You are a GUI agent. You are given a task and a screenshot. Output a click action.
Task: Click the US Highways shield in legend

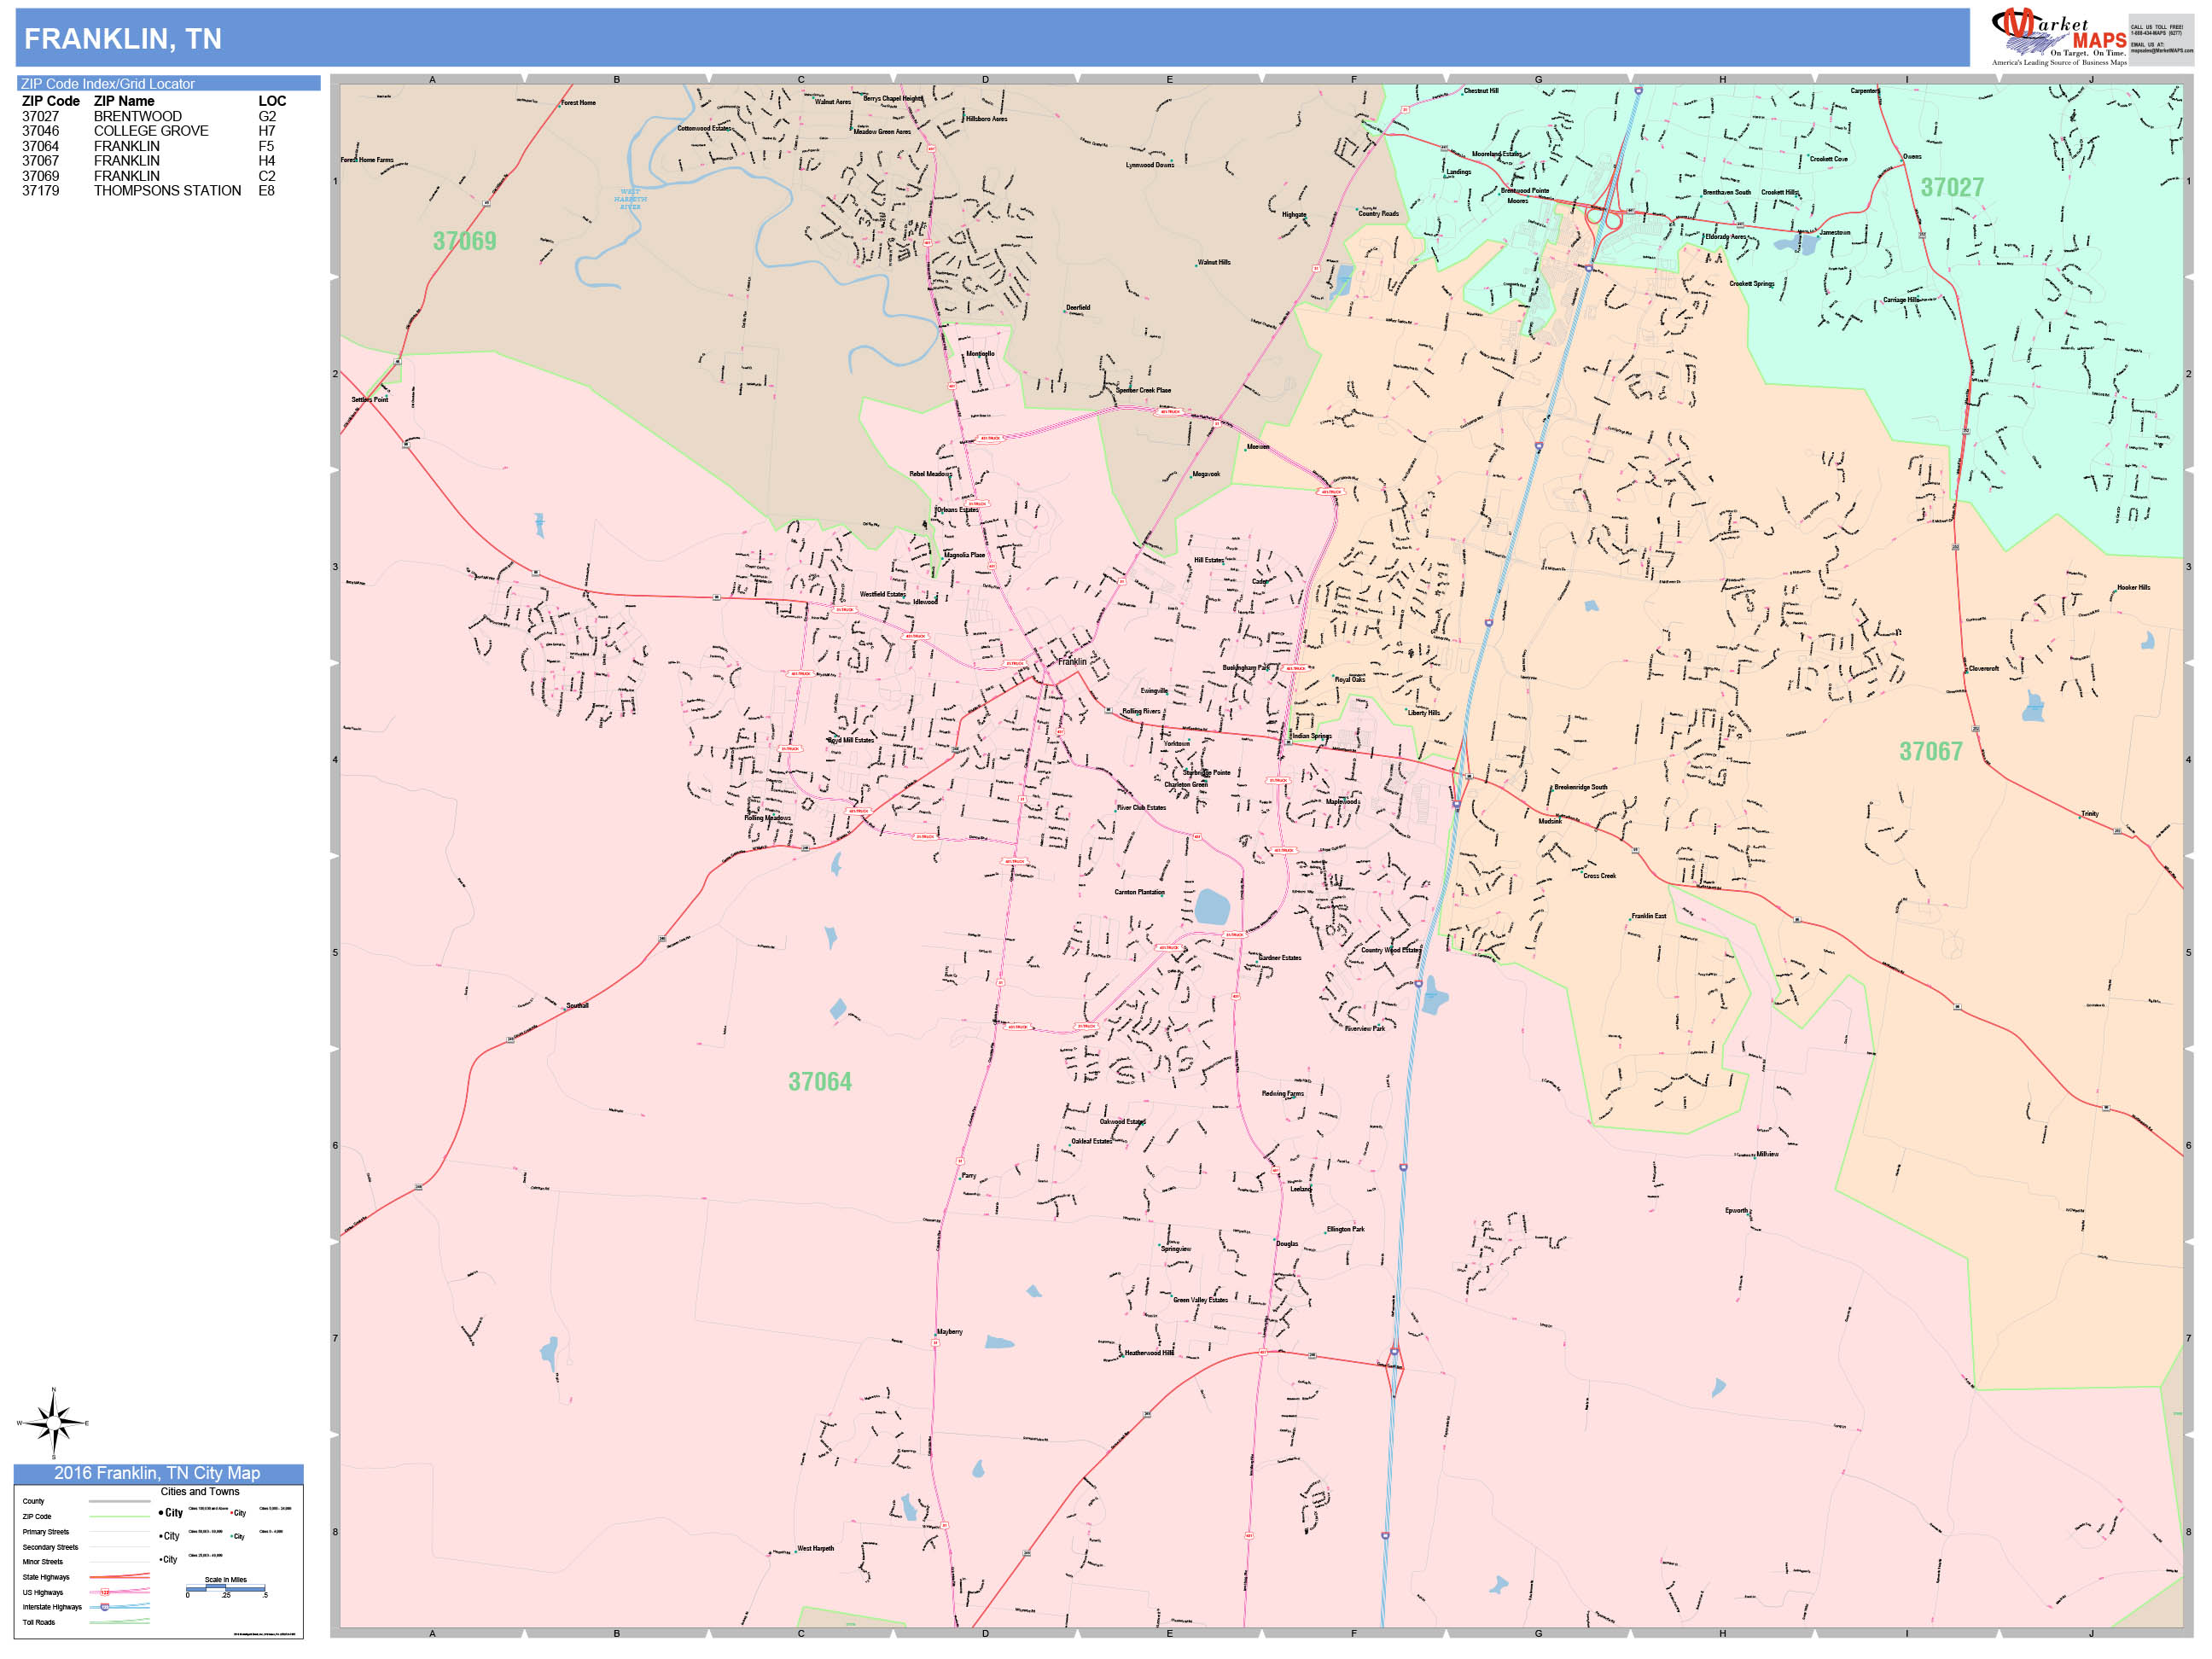point(105,1592)
